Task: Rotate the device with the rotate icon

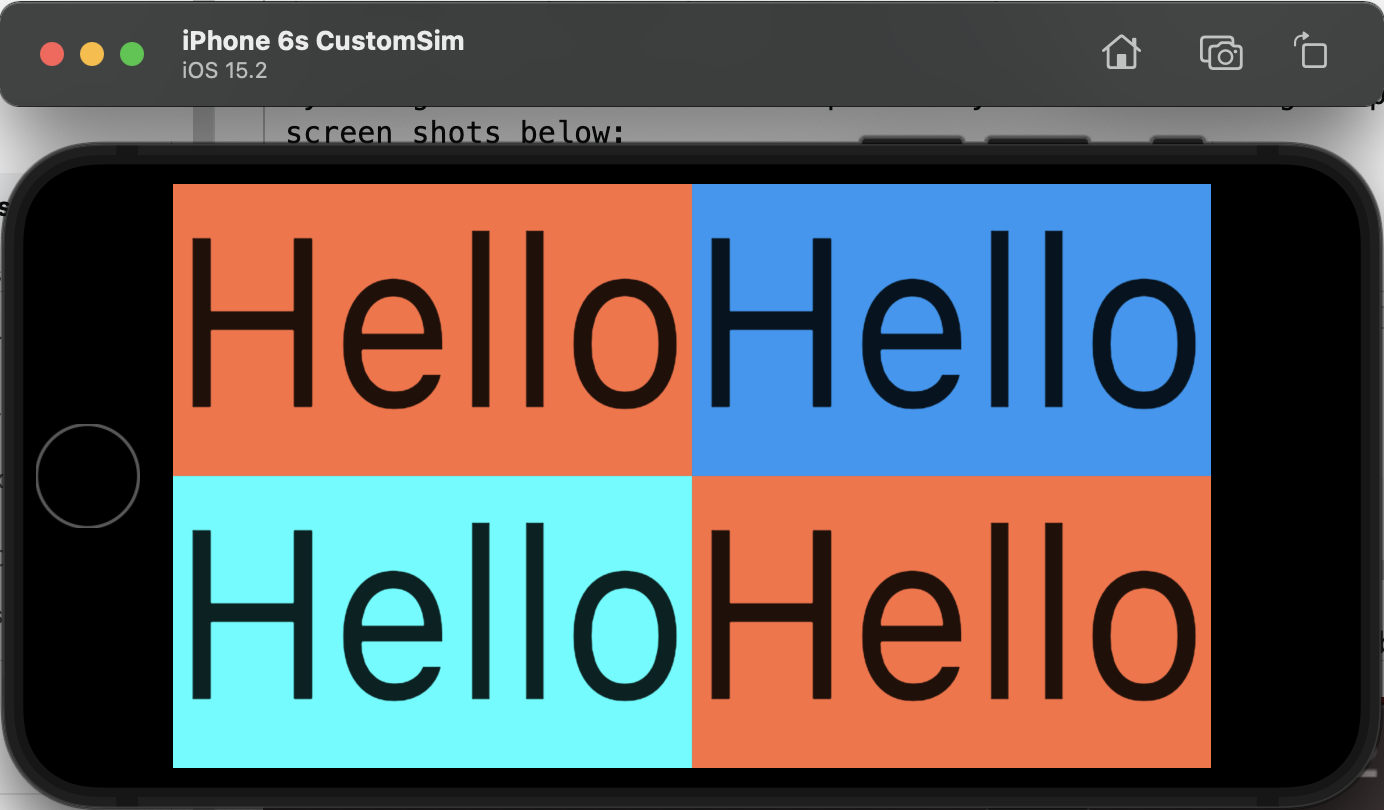Action: pyautogui.click(x=1310, y=51)
